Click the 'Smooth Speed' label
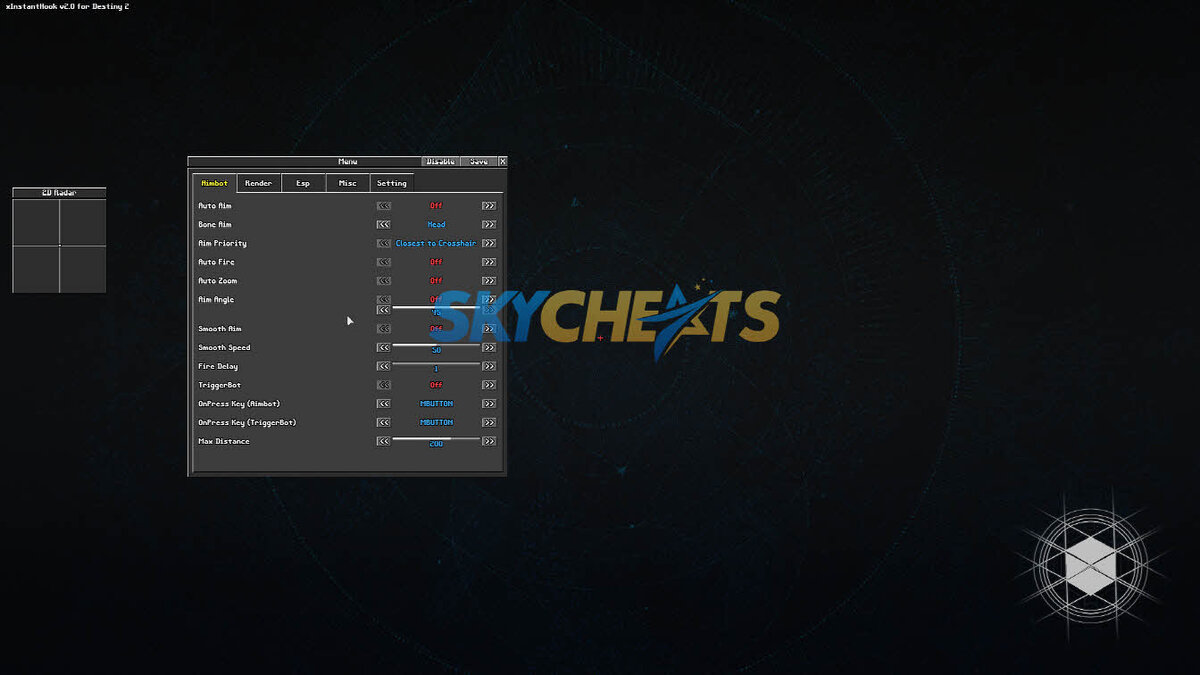 (x=224, y=348)
